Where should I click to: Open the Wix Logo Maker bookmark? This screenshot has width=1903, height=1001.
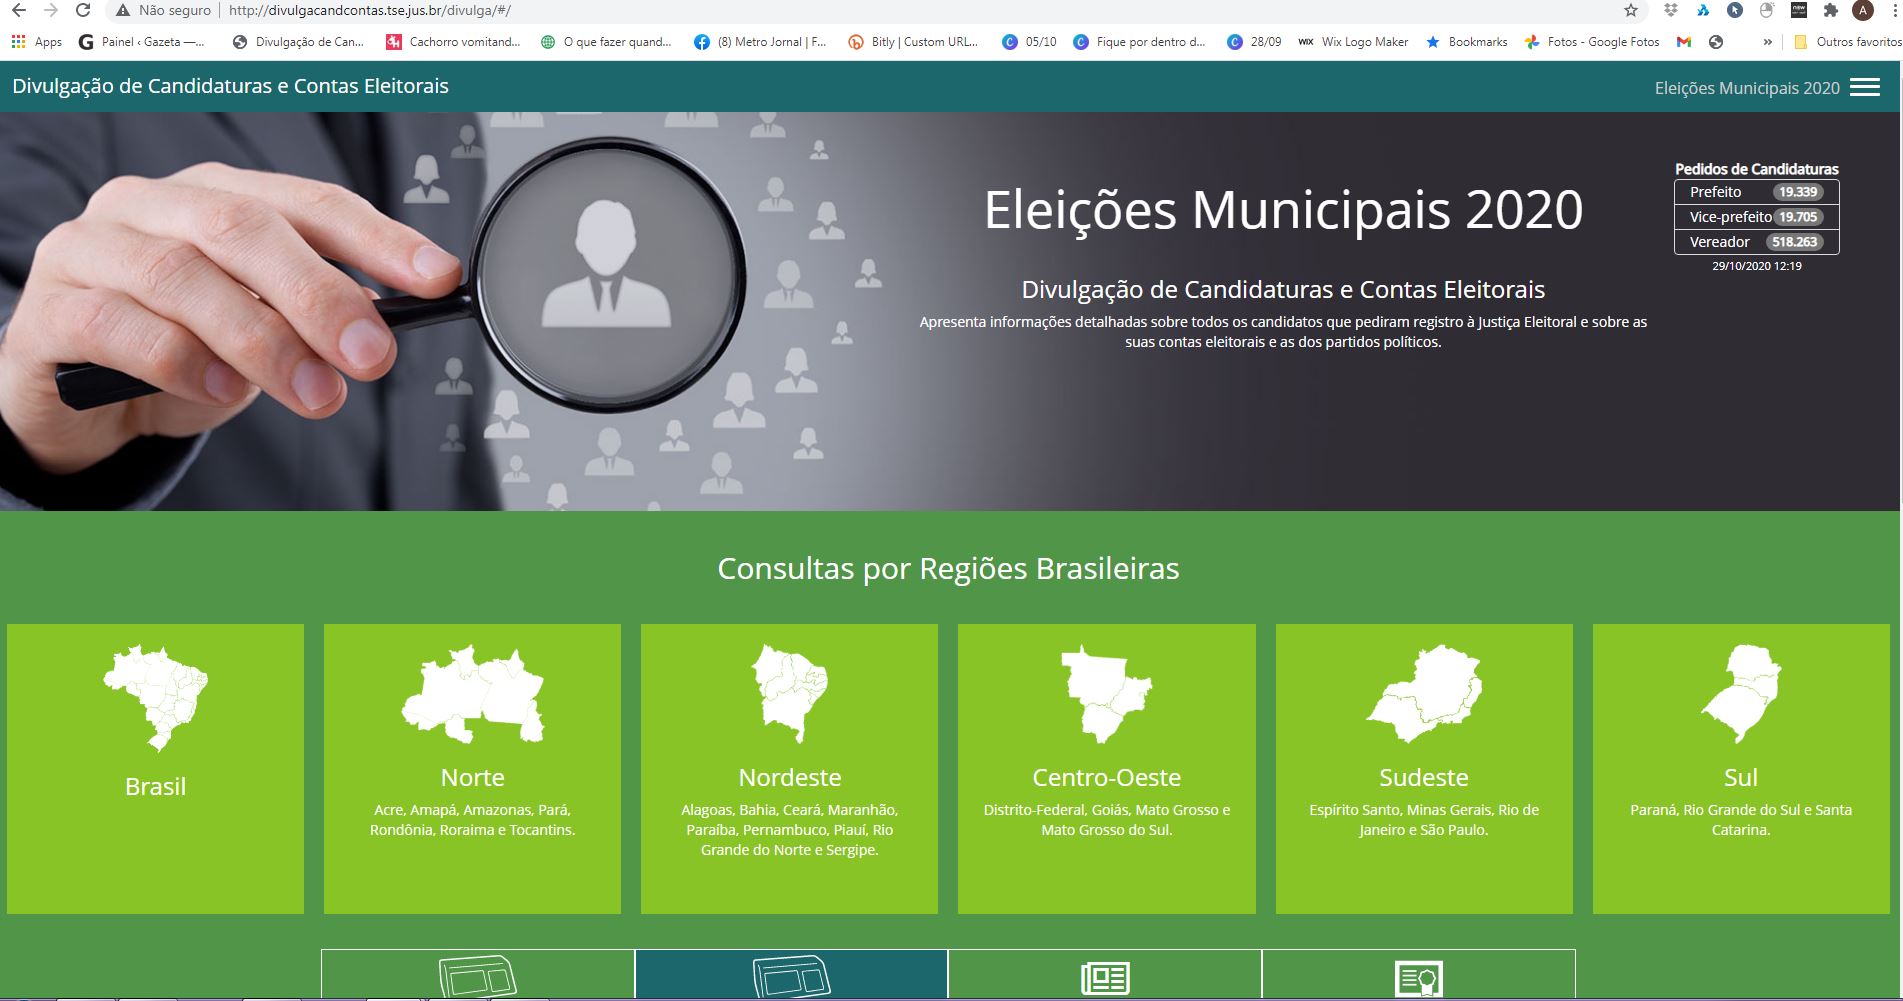(1353, 42)
